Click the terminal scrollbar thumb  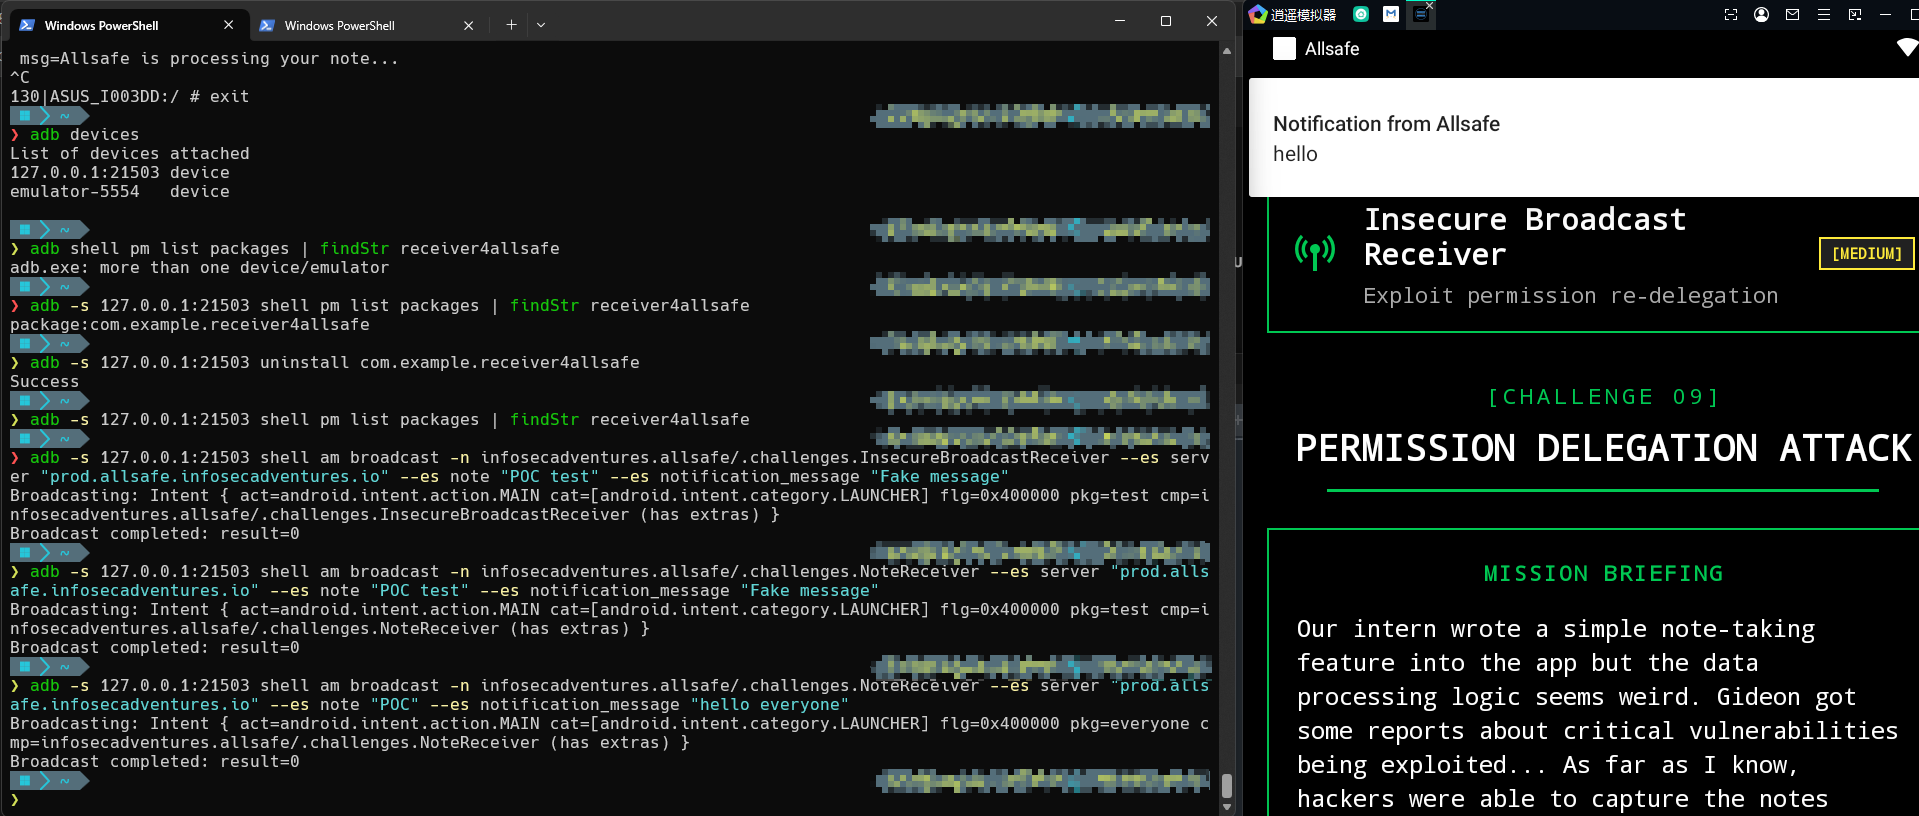pos(1227,786)
